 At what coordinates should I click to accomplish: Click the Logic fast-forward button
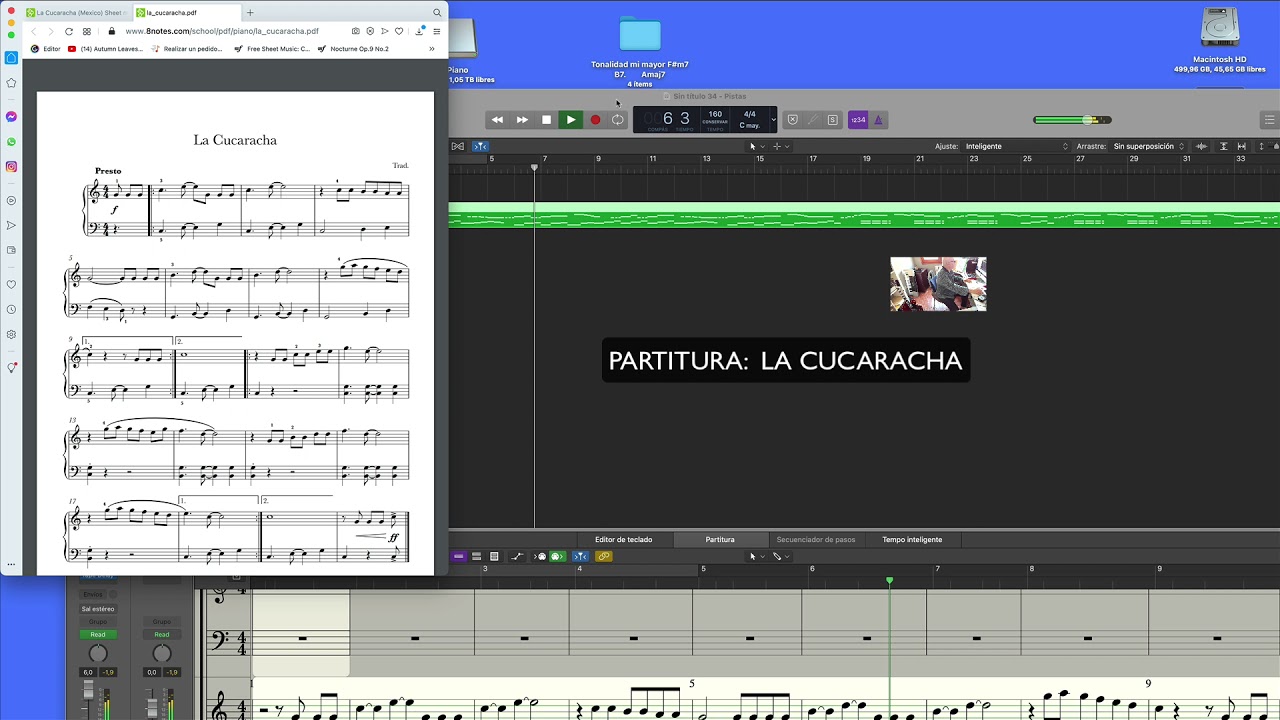tap(522, 120)
